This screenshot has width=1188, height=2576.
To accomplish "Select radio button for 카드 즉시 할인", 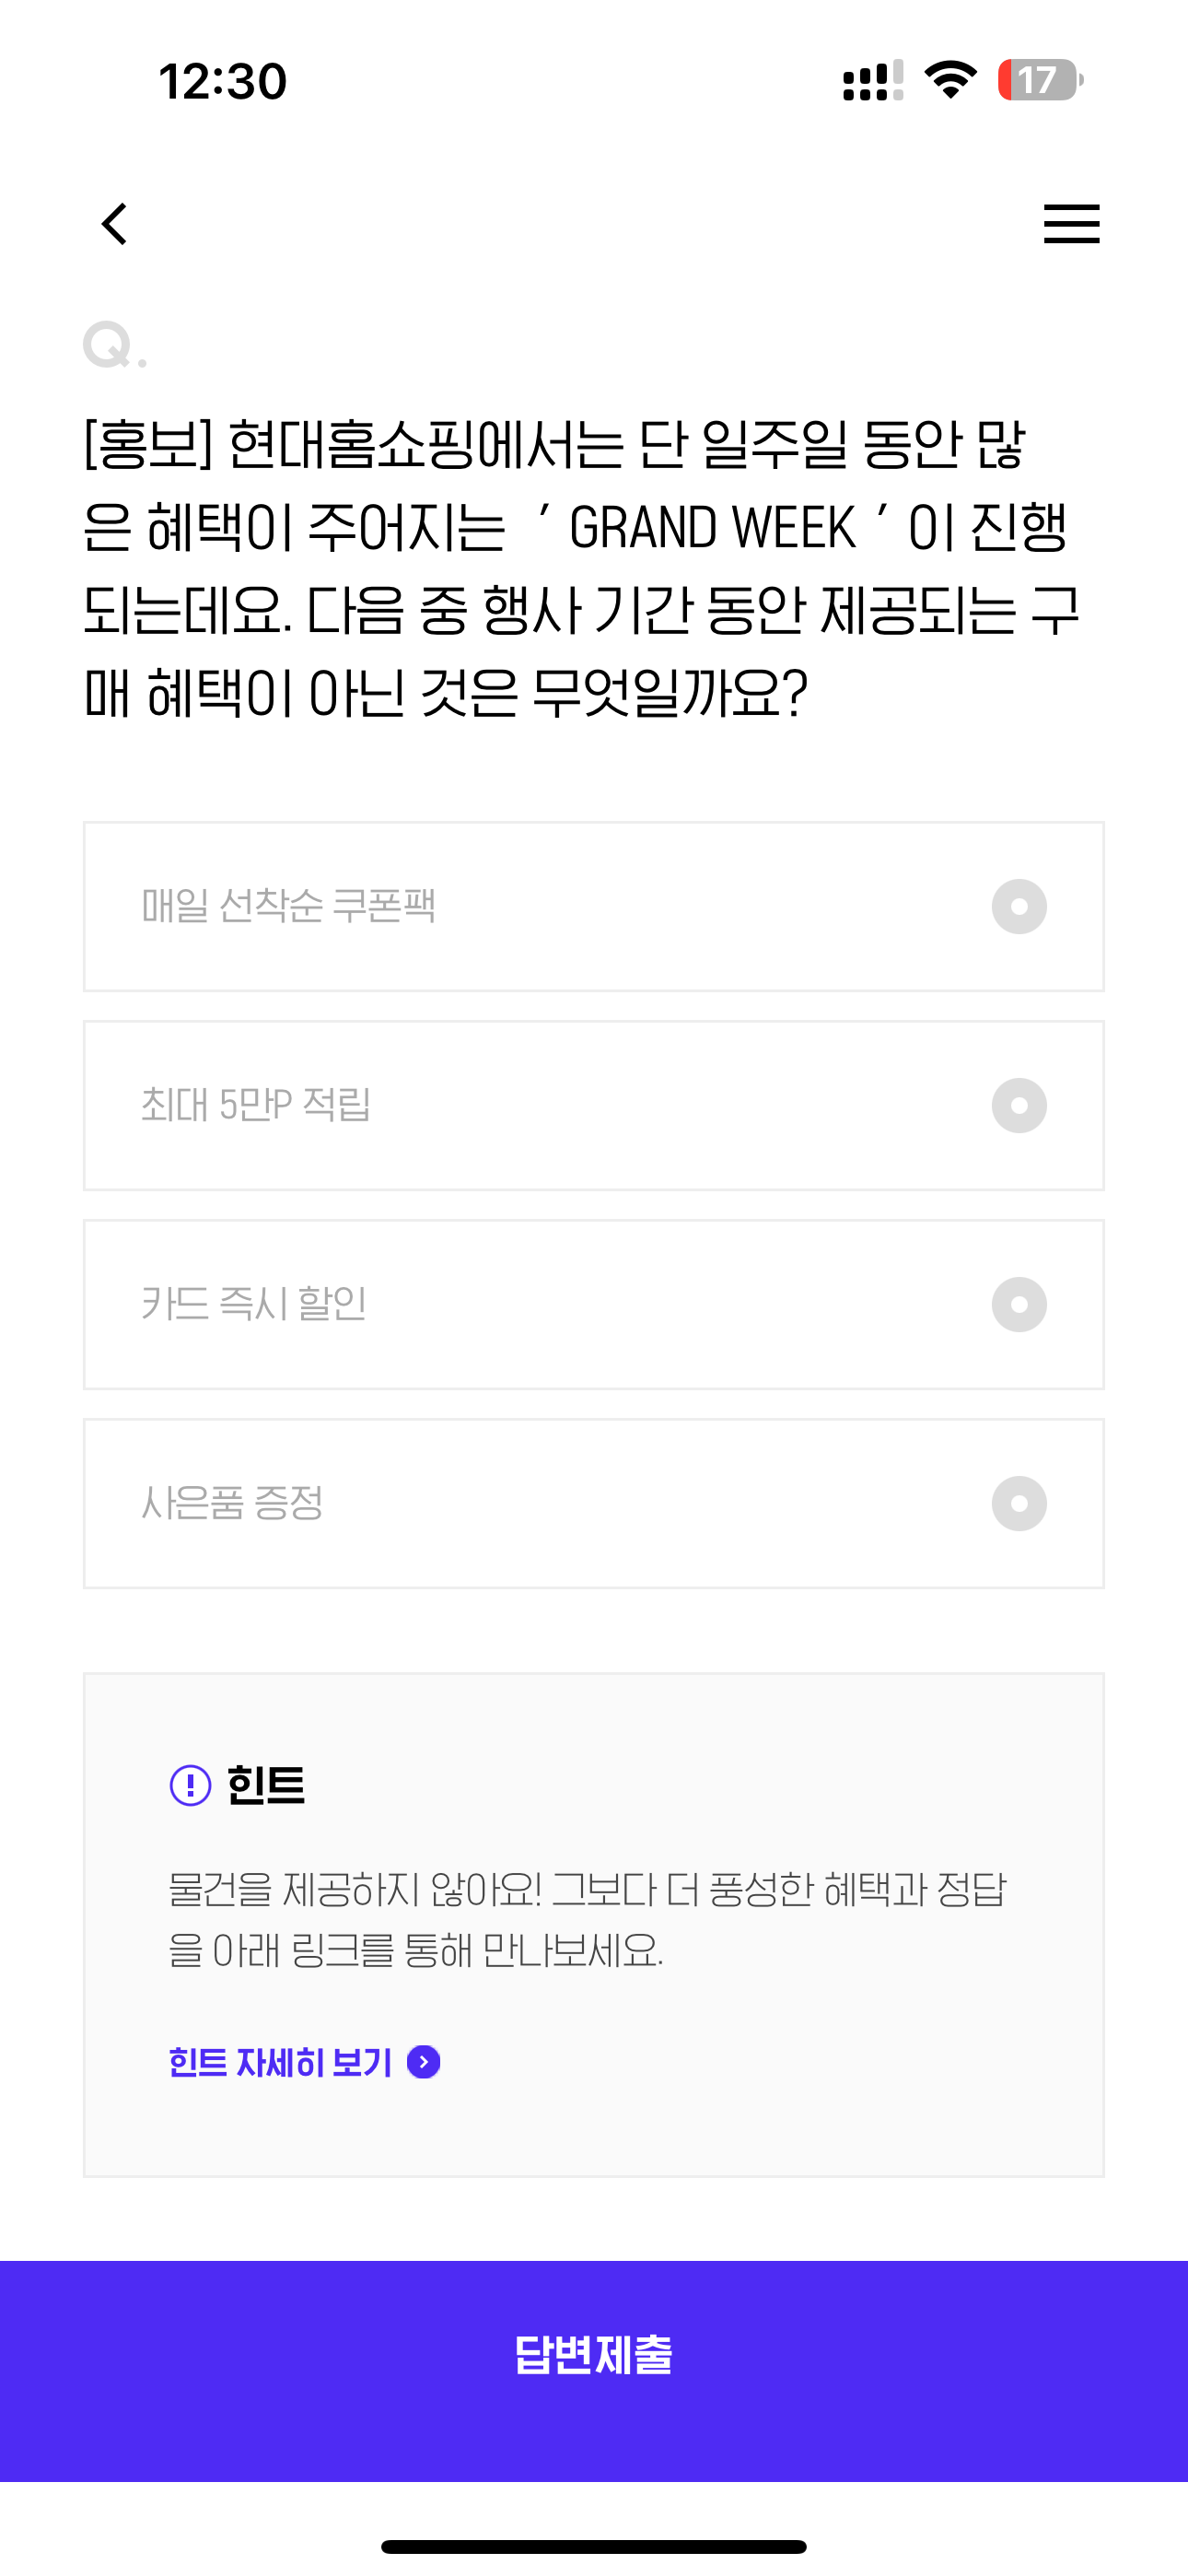I will [x=1019, y=1305].
